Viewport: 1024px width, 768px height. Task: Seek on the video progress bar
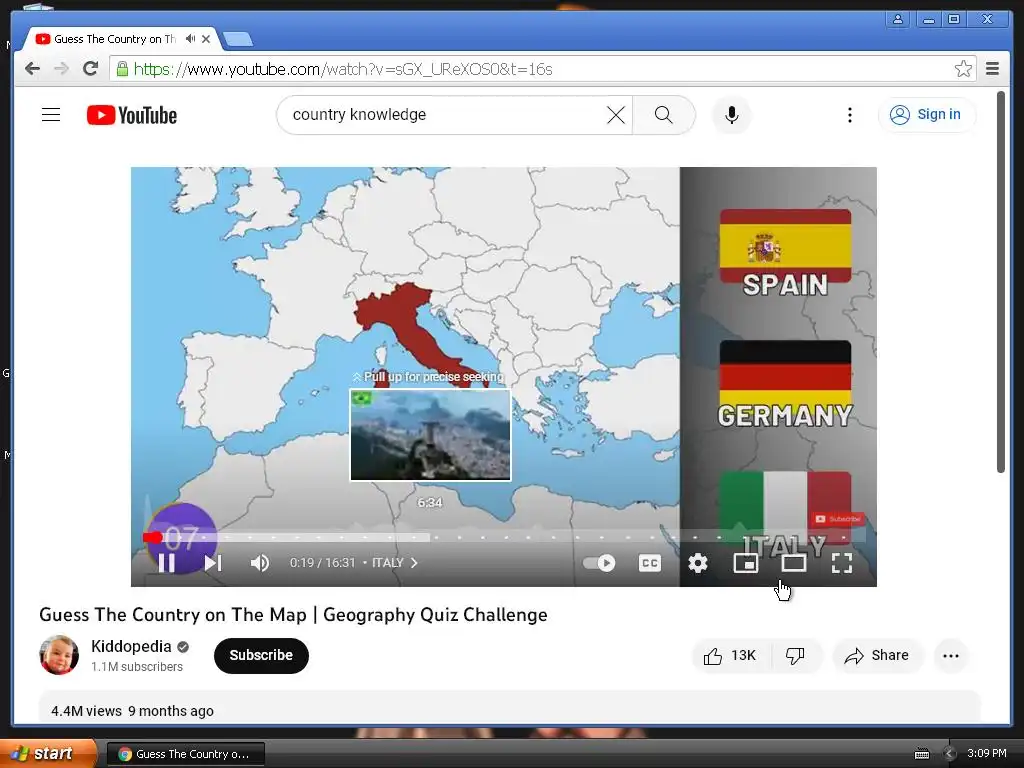click(505, 537)
